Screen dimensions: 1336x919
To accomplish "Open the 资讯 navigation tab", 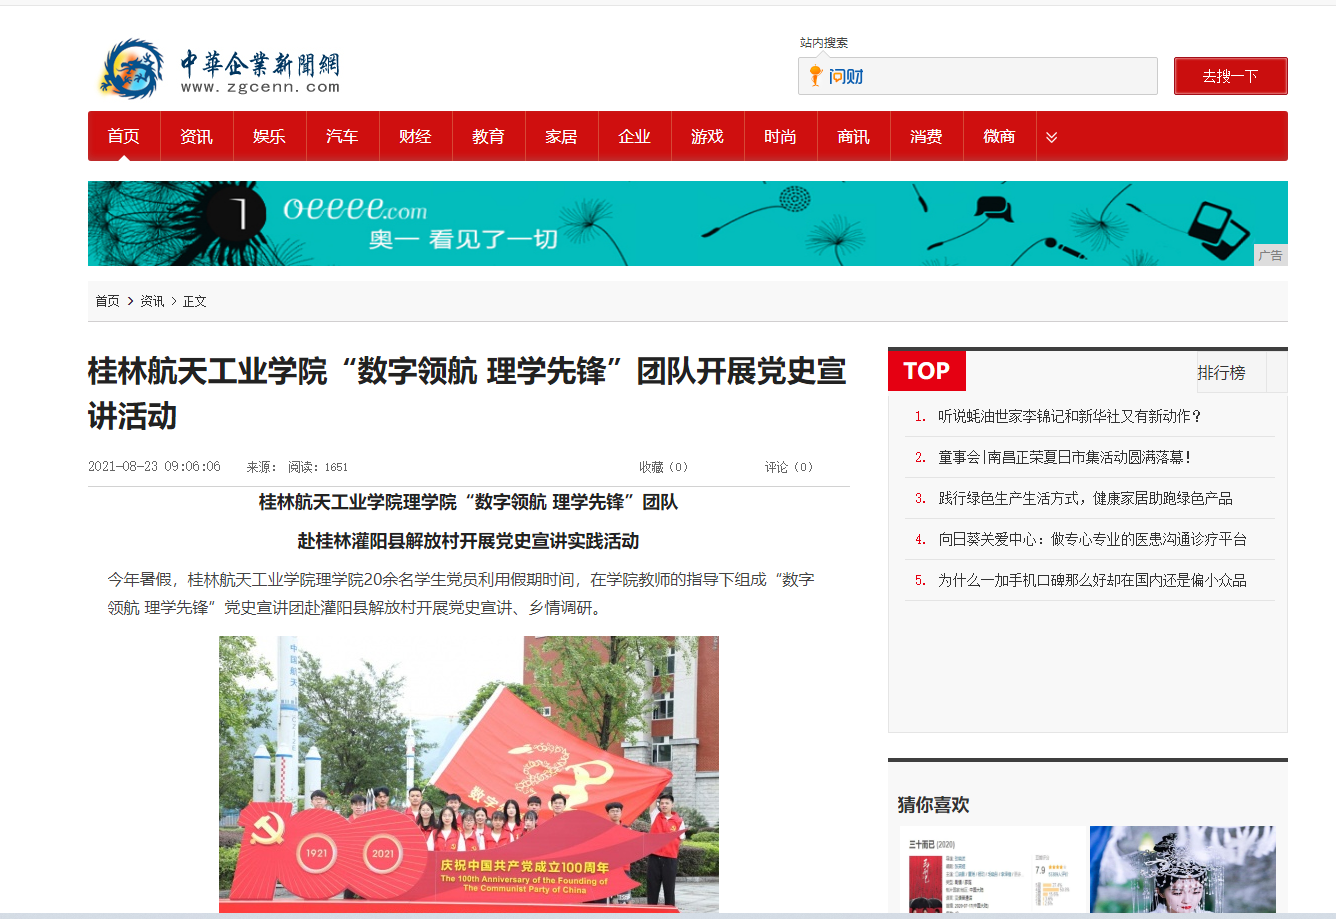I will click(196, 137).
